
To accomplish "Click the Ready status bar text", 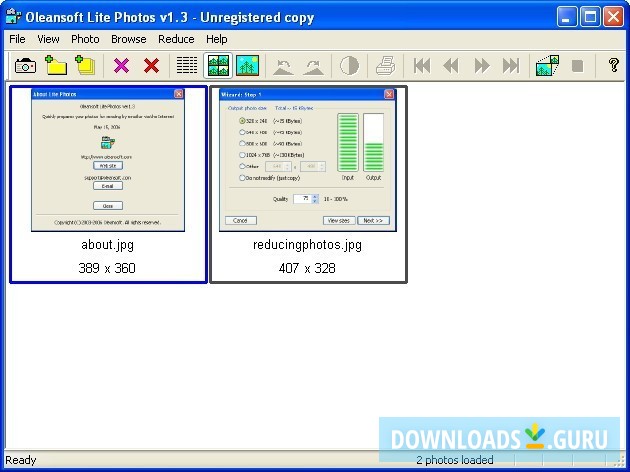I will (20, 460).
